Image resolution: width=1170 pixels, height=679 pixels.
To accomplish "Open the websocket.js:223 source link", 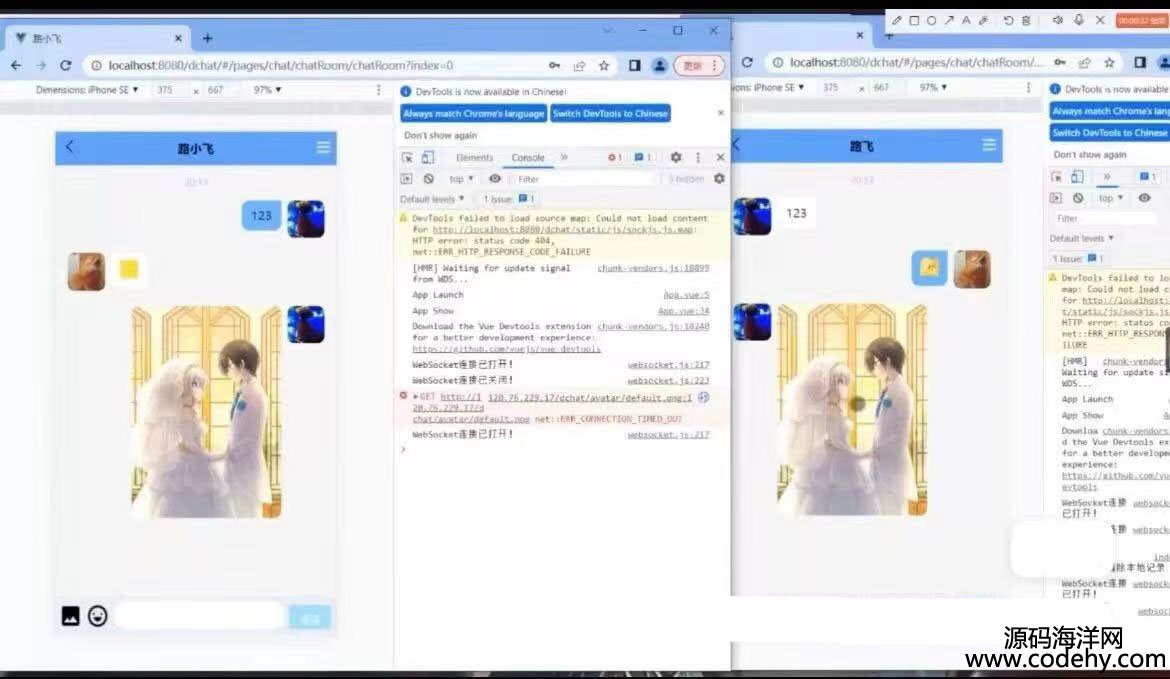I will click(669, 381).
